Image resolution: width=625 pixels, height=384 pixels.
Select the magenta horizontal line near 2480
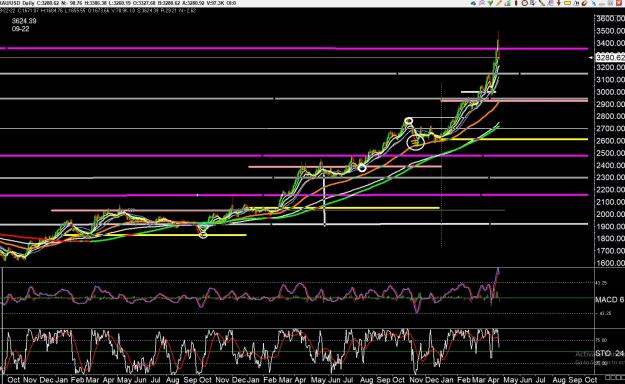pyautogui.click(x=294, y=156)
